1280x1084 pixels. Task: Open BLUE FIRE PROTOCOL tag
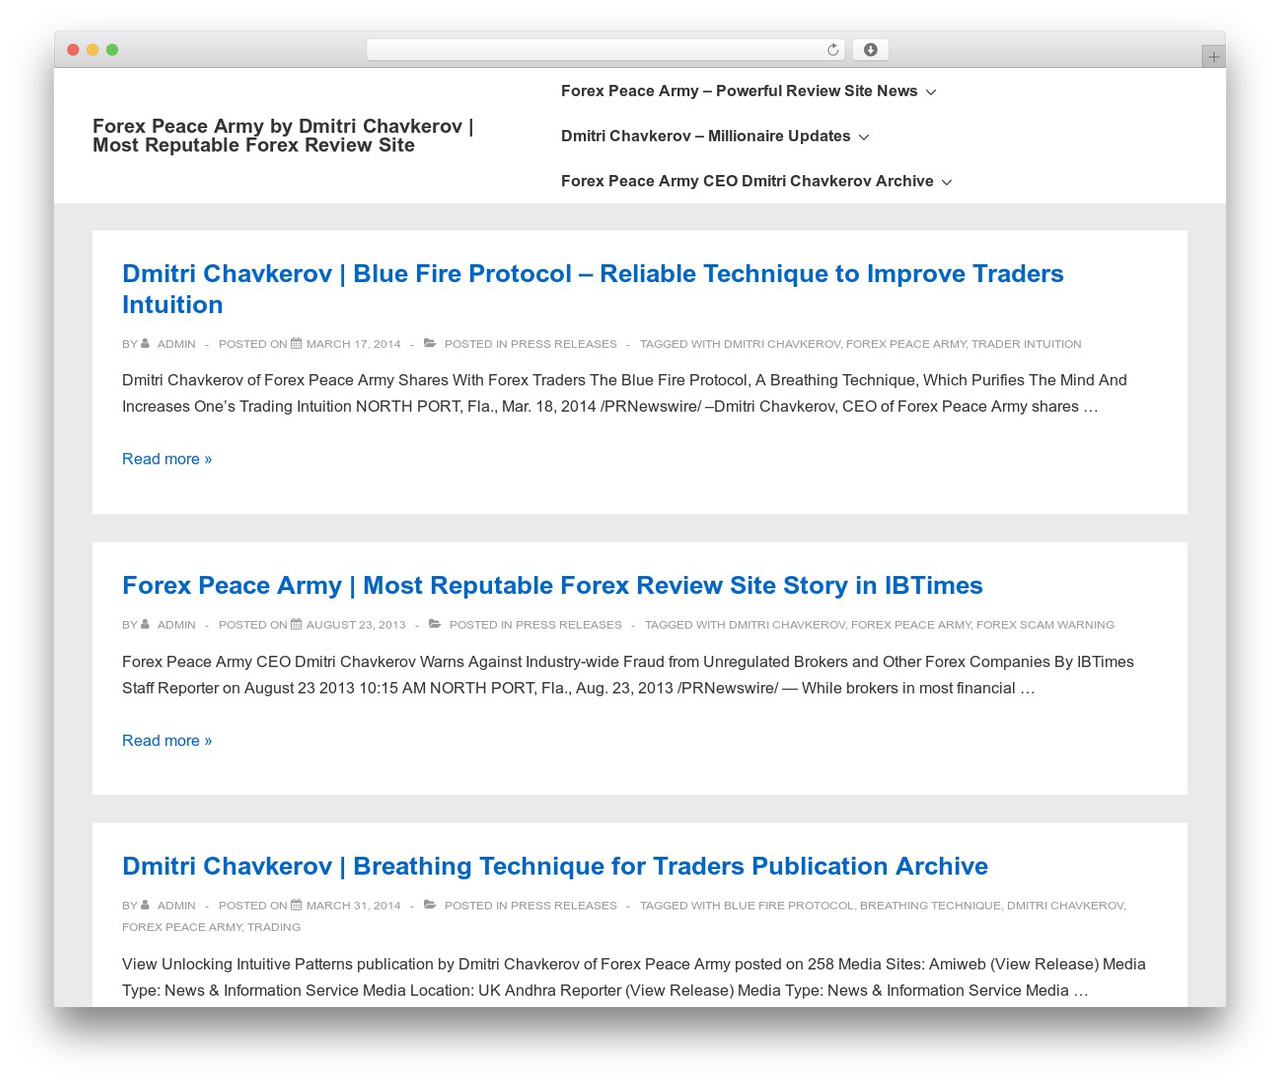click(789, 906)
